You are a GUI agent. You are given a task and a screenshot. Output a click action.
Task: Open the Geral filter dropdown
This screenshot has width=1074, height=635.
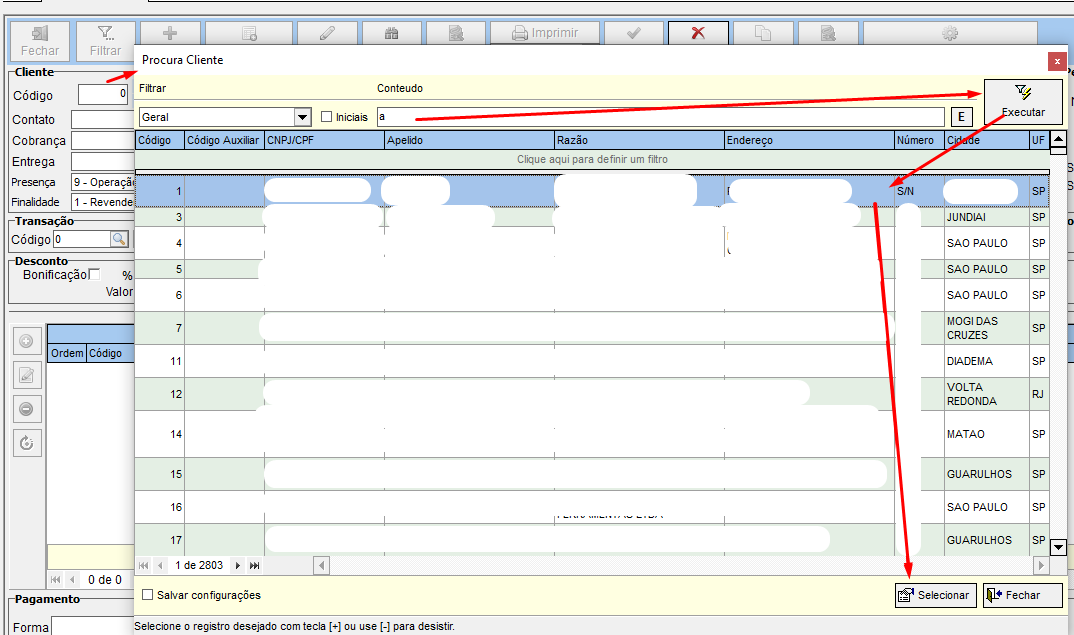302,117
